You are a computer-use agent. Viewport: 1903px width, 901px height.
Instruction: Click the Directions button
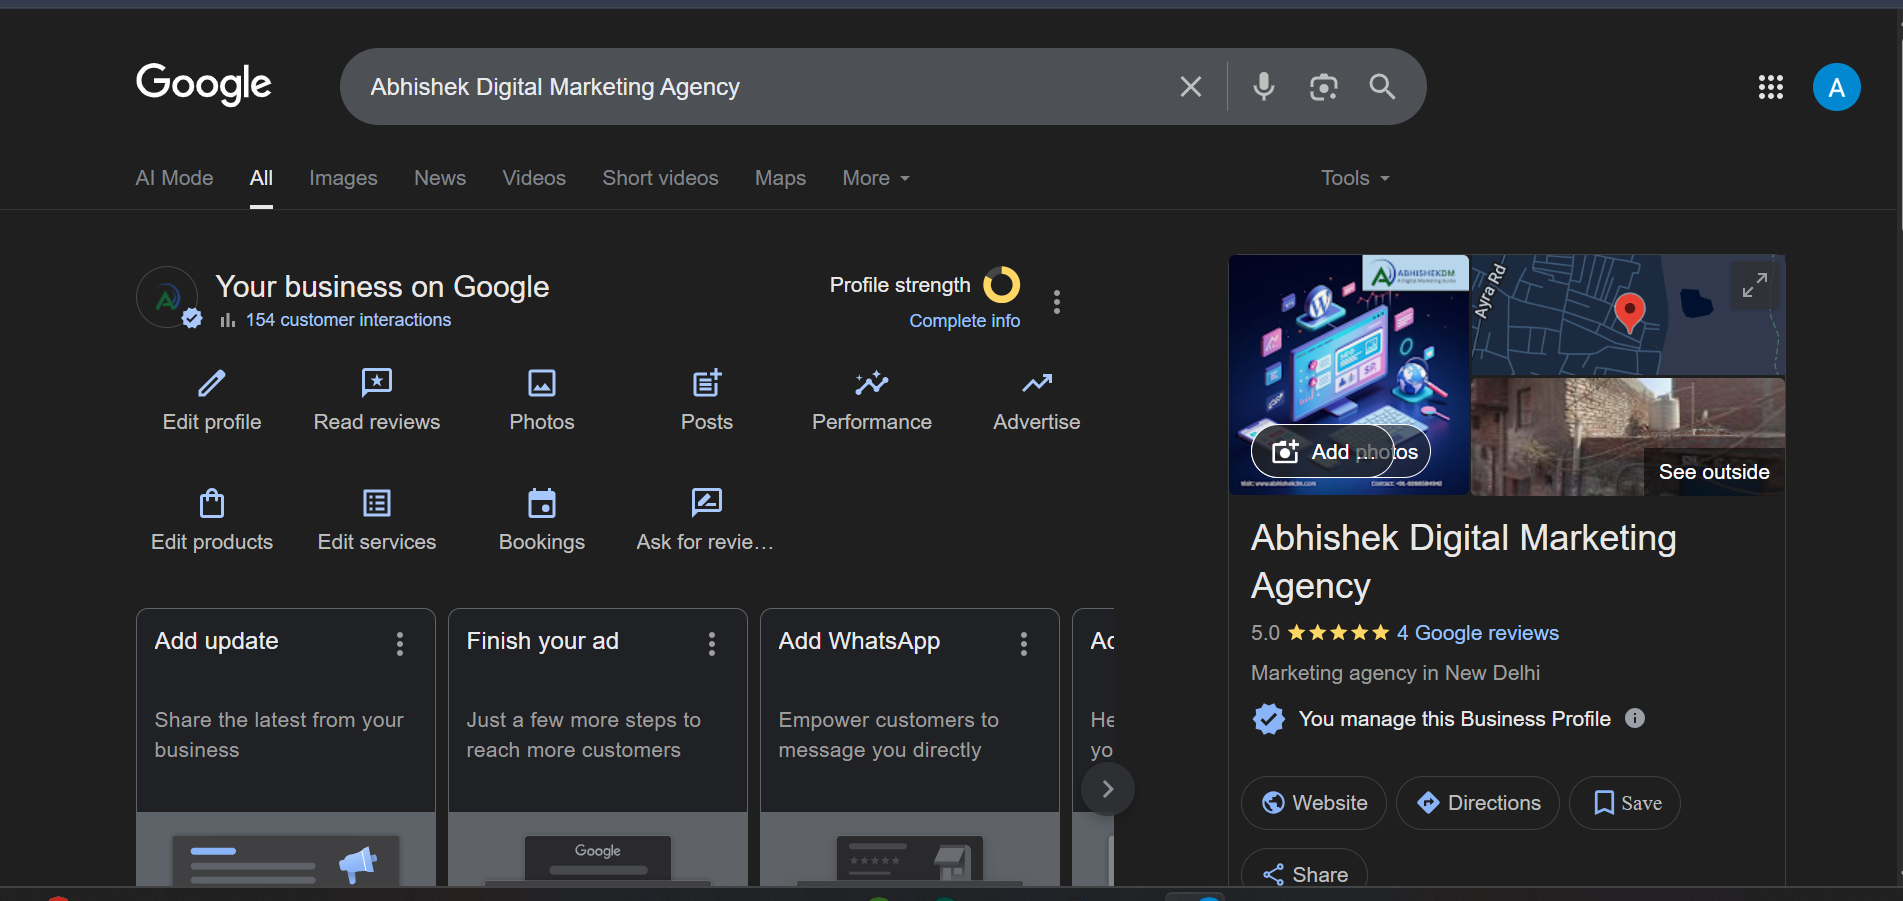coord(1477,803)
